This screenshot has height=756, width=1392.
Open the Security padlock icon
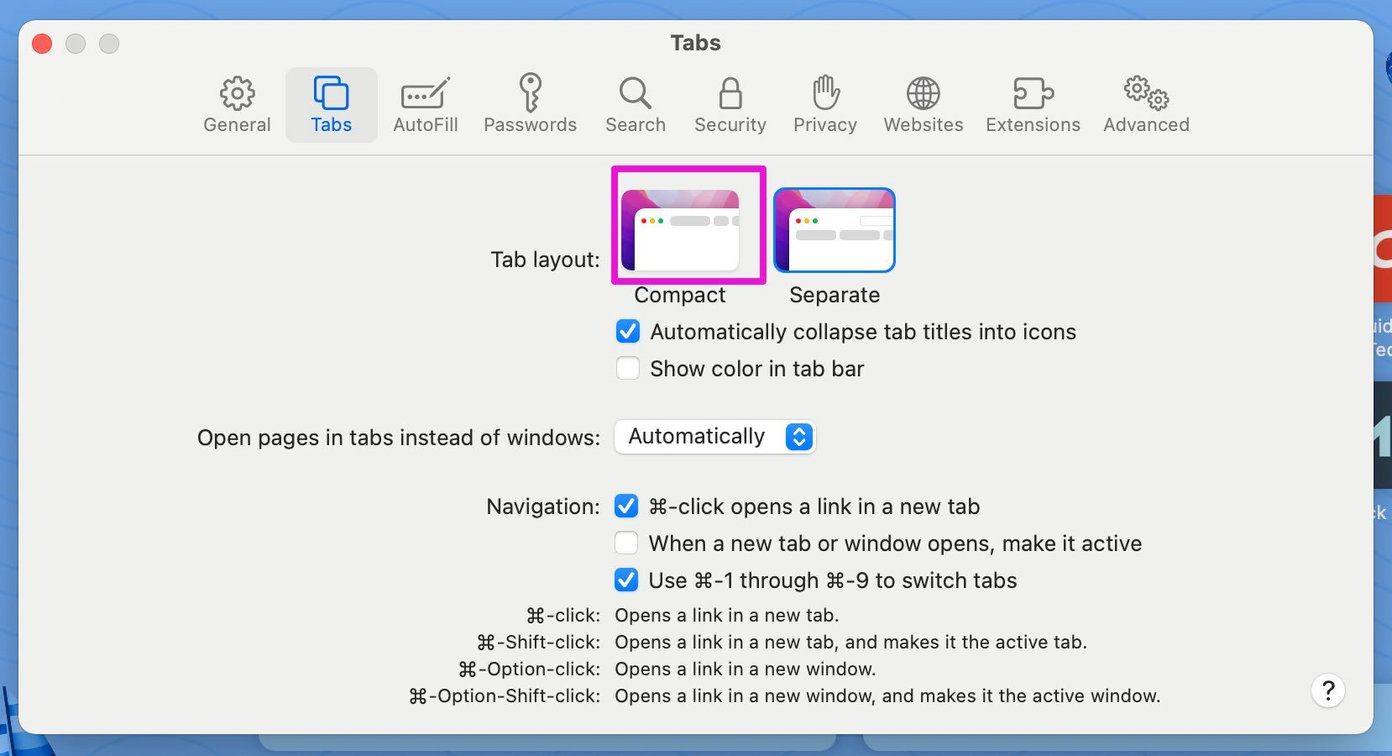[730, 93]
